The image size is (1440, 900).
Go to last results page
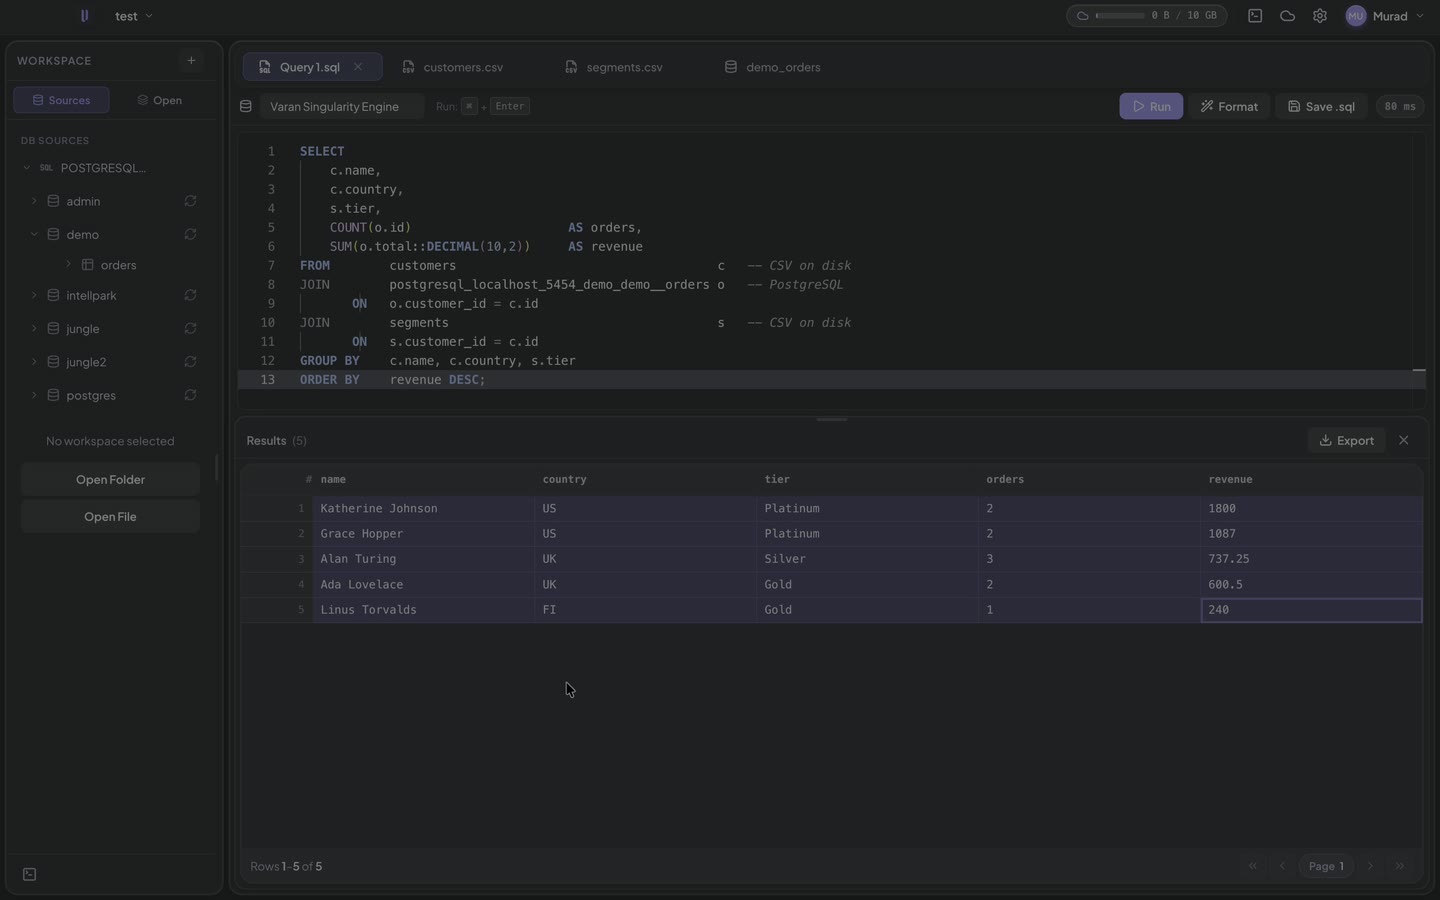pos(1400,867)
